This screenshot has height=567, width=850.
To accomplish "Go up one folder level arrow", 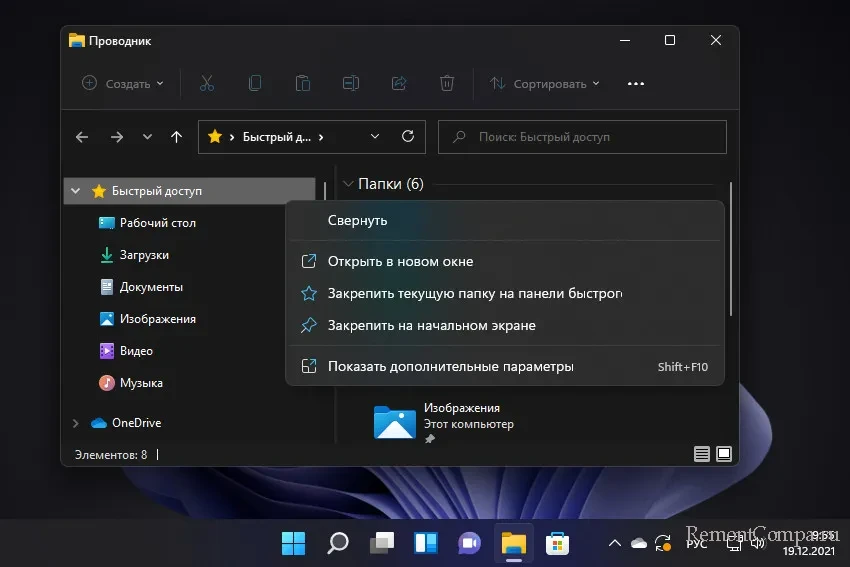I will point(177,137).
